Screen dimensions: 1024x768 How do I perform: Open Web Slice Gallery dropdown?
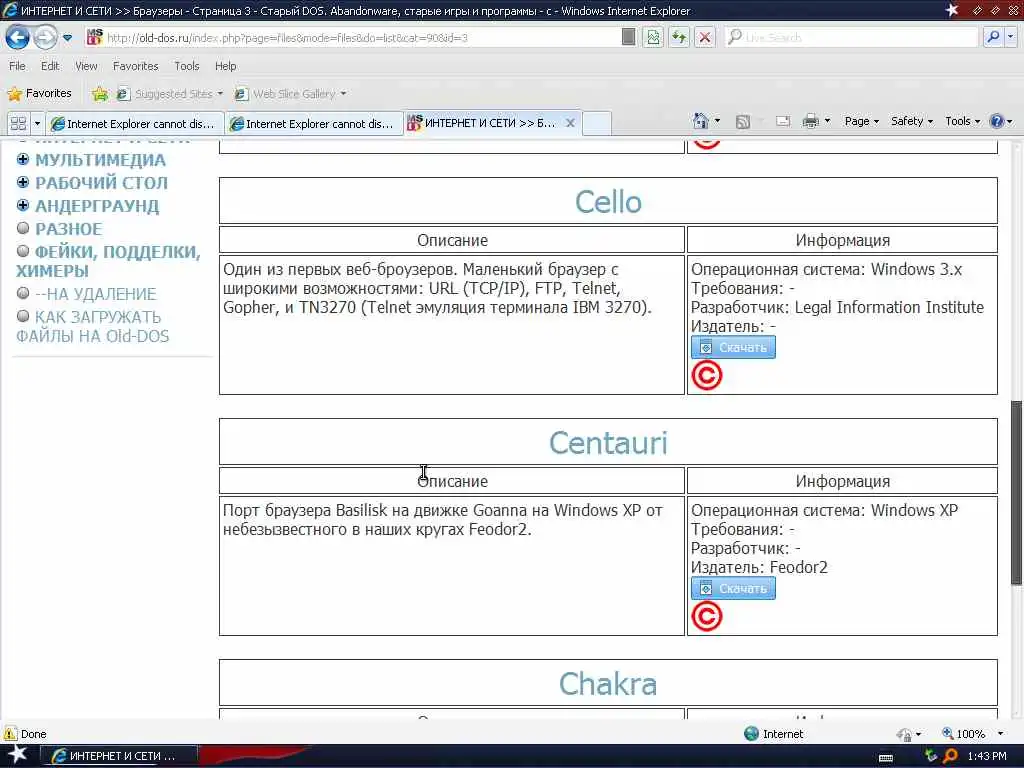coord(290,94)
